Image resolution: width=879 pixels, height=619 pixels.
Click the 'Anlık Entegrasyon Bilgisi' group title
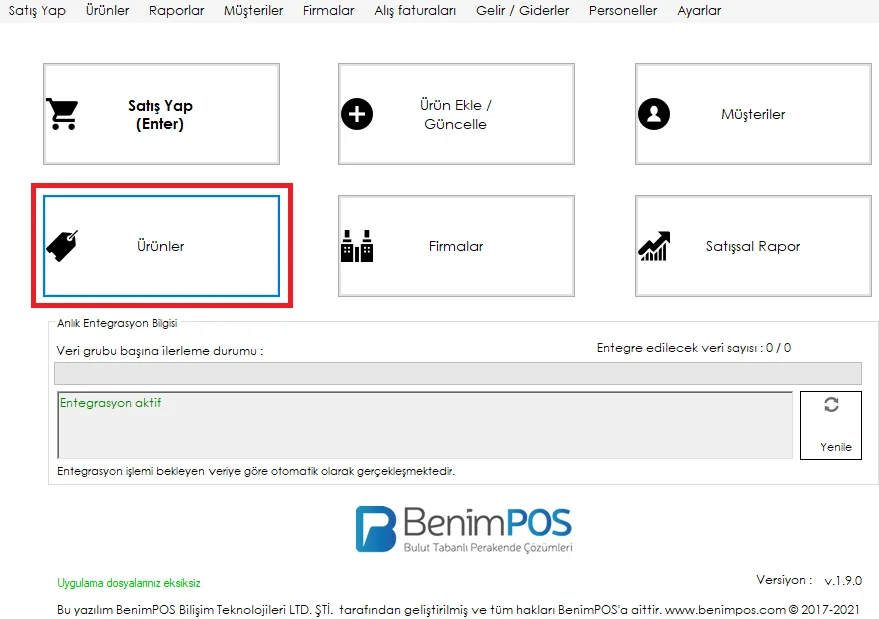(117, 324)
